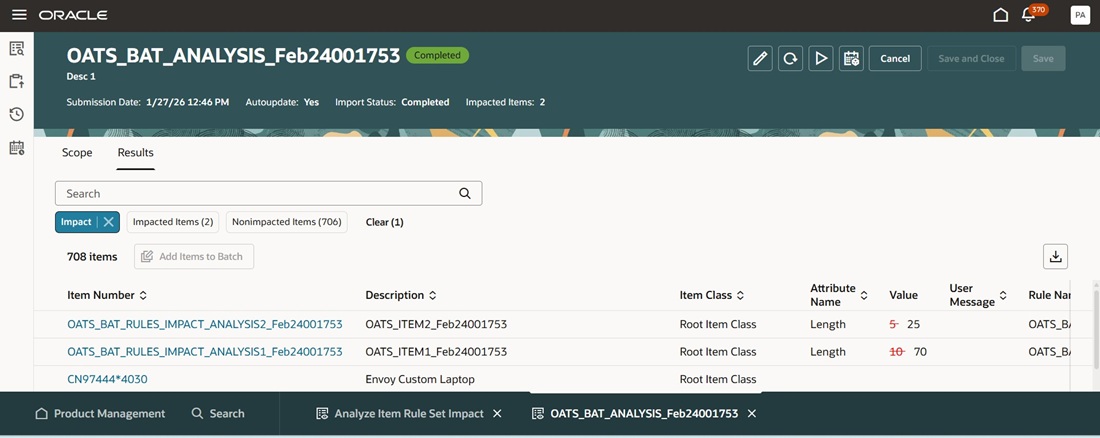Click the Submission Date 1/27/26 12:46 PM text
This screenshot has height=438, width=1100.
(x=148, y=102)
